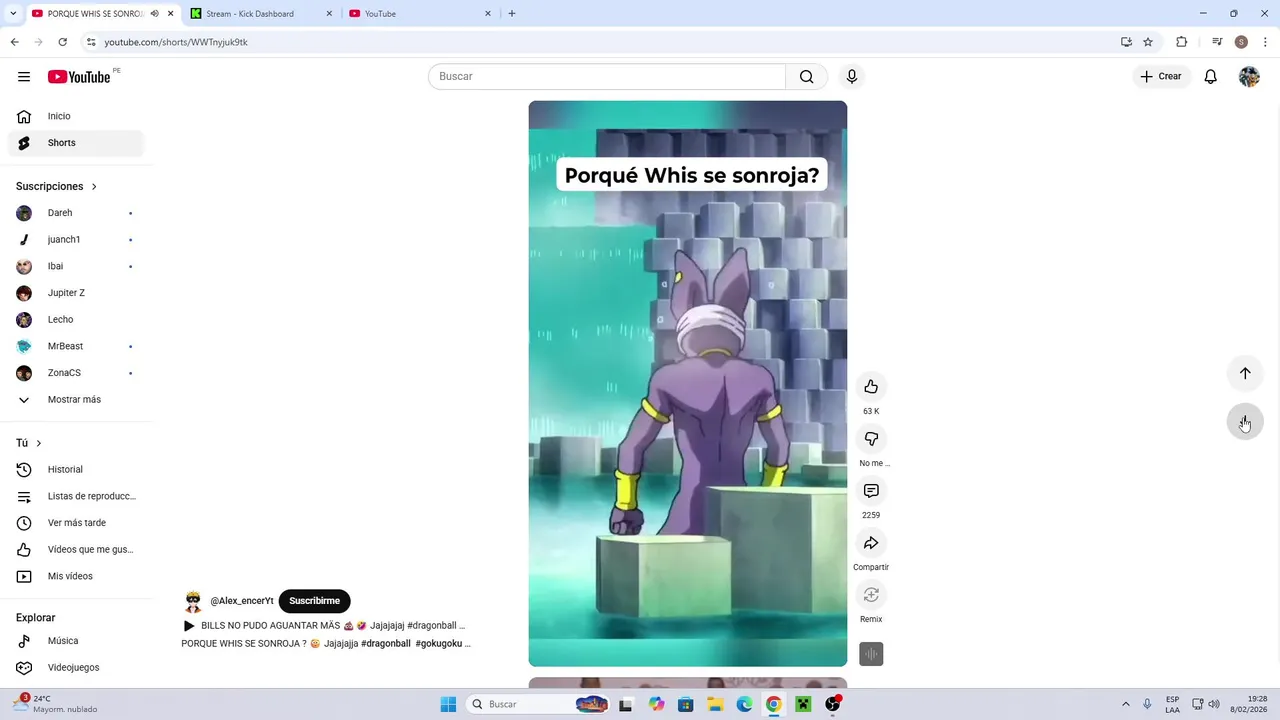The width and height of the screenshot is (1280, 720).
Task: Go back in browser history
Action: (14, 42)
